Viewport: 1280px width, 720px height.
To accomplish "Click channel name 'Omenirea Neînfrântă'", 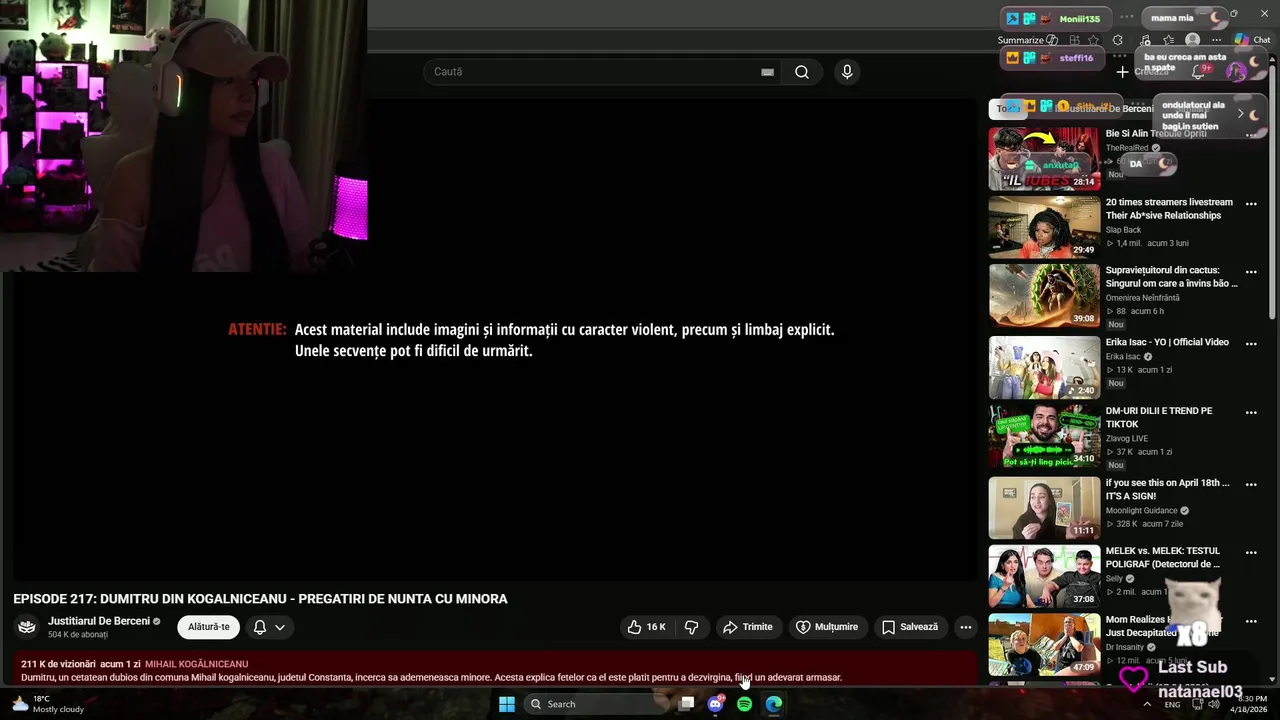I will [x=1142, y=298].
